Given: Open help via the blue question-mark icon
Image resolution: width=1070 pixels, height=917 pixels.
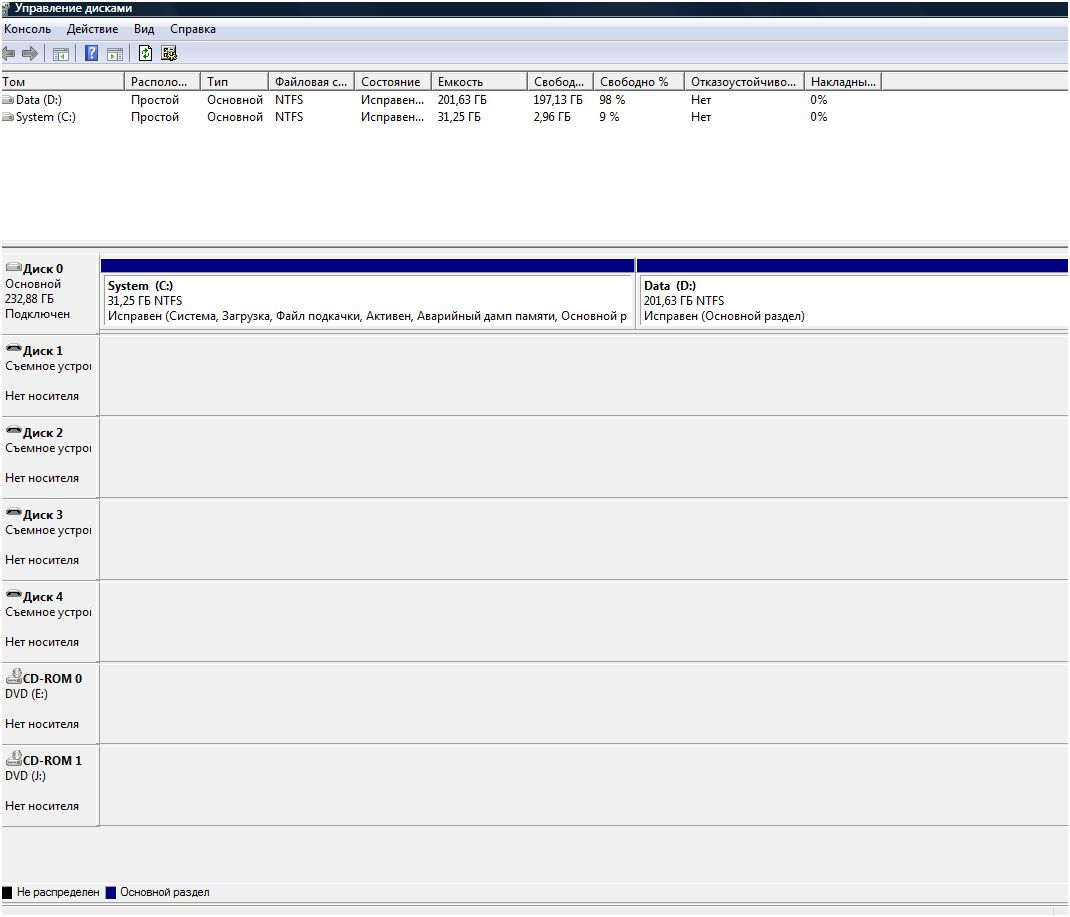Looking at the screenshot, I should (x=91, y=53).
